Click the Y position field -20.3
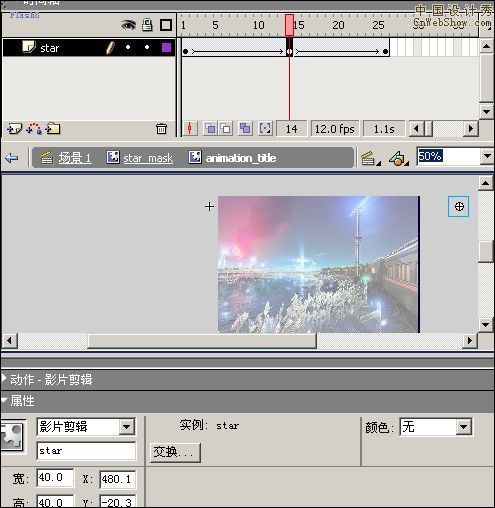Image resolution: width=495 pixels, height=508 pixels. click(118, 501)
